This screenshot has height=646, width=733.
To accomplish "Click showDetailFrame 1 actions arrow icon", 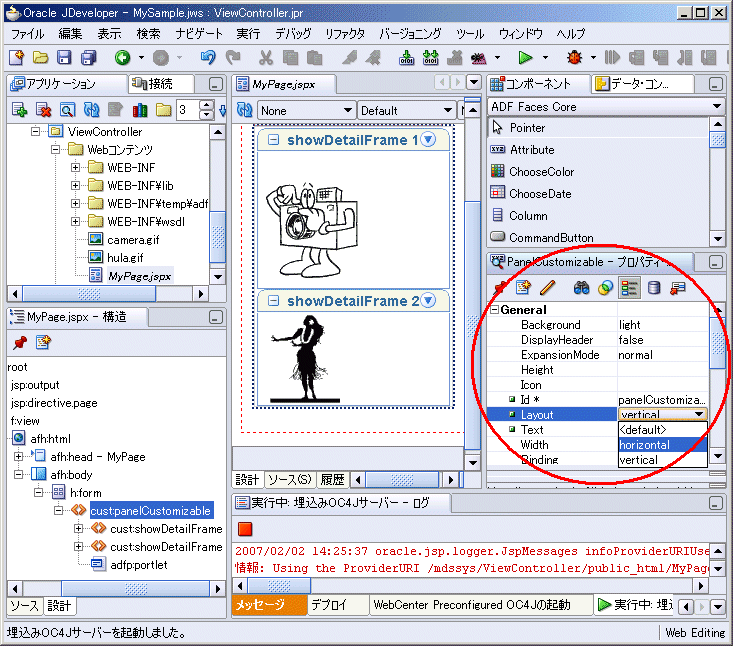I will [x=428, y=139].
